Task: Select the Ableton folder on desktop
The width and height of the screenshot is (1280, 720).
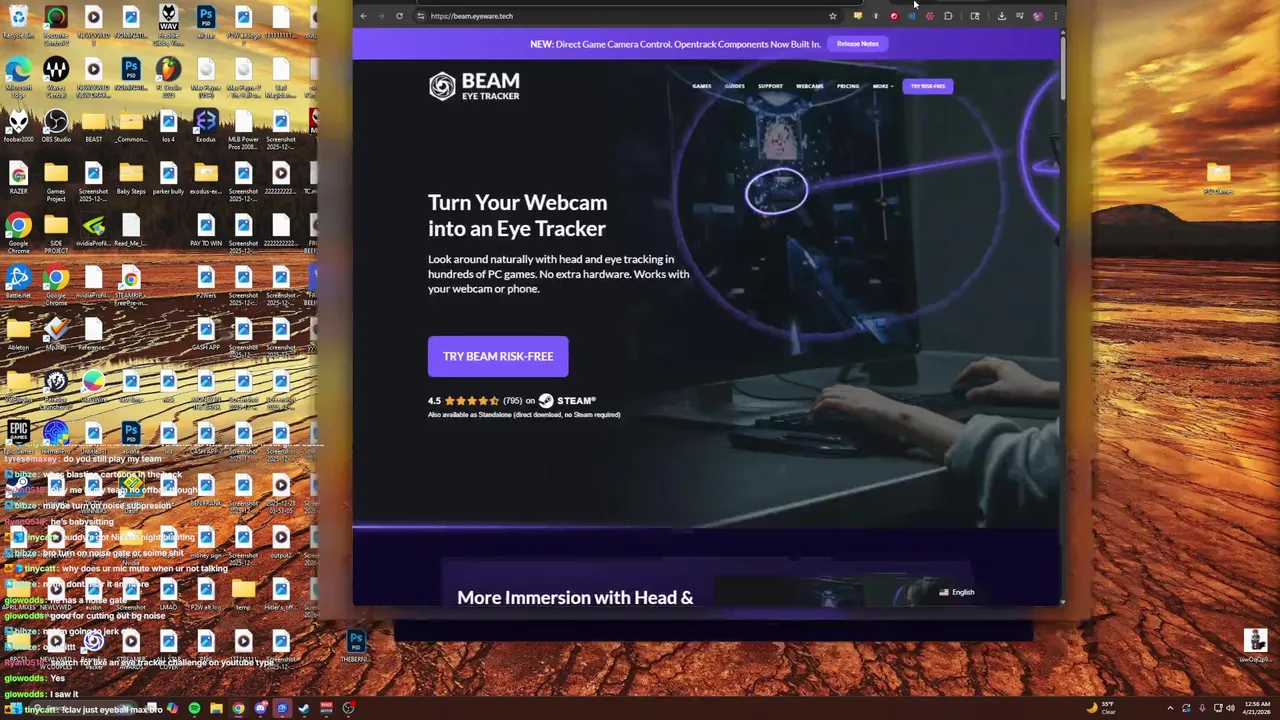Action: coord(18,335)
